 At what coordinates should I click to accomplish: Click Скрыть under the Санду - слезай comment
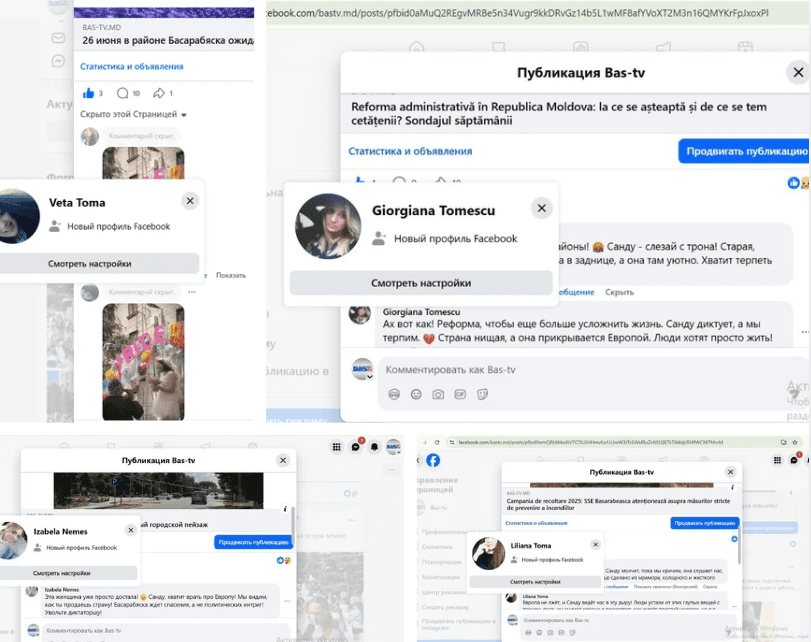click(619, 292)
